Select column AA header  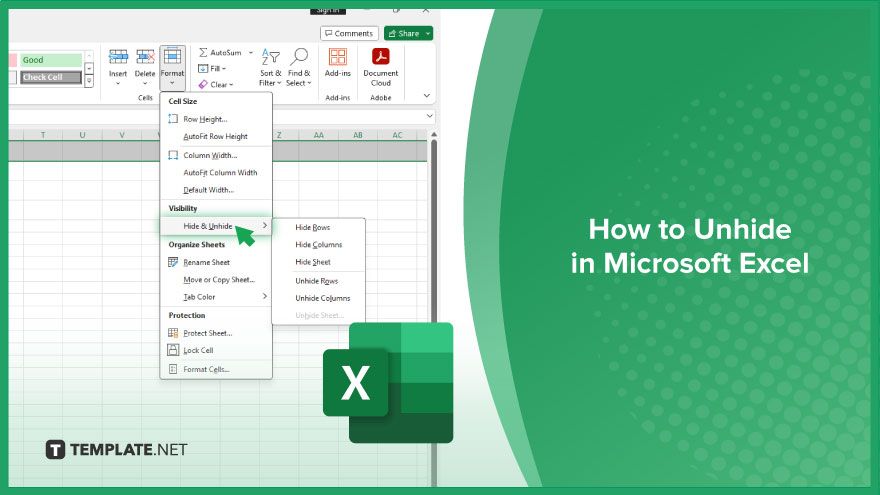tap(319, 135)
